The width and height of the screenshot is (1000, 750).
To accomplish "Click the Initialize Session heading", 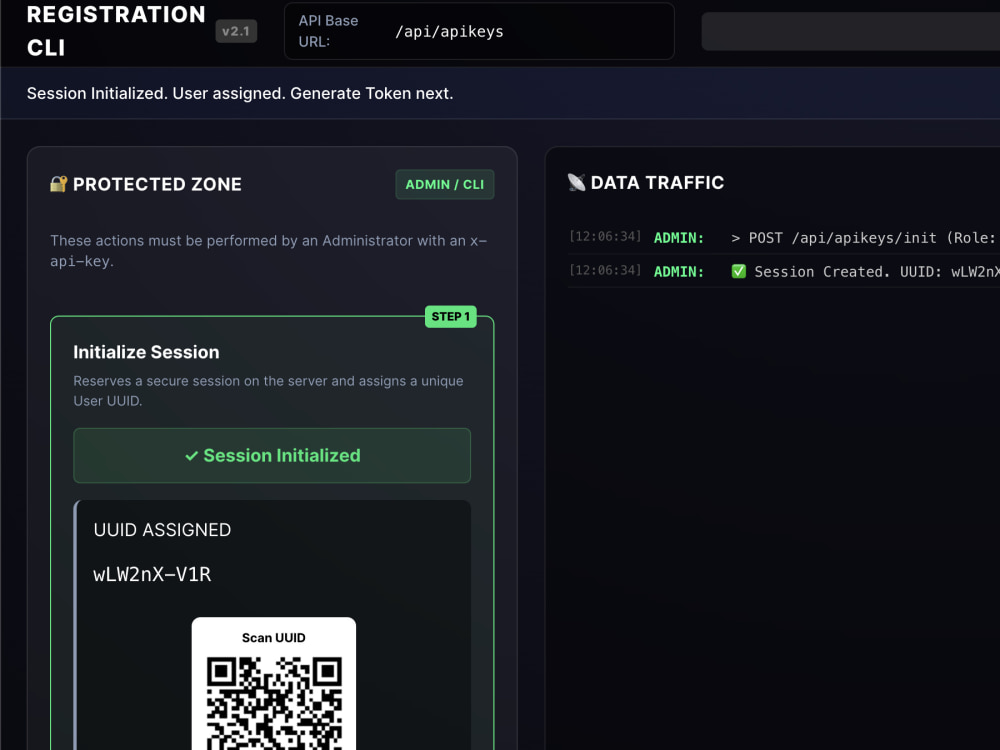I will [146, 352].
